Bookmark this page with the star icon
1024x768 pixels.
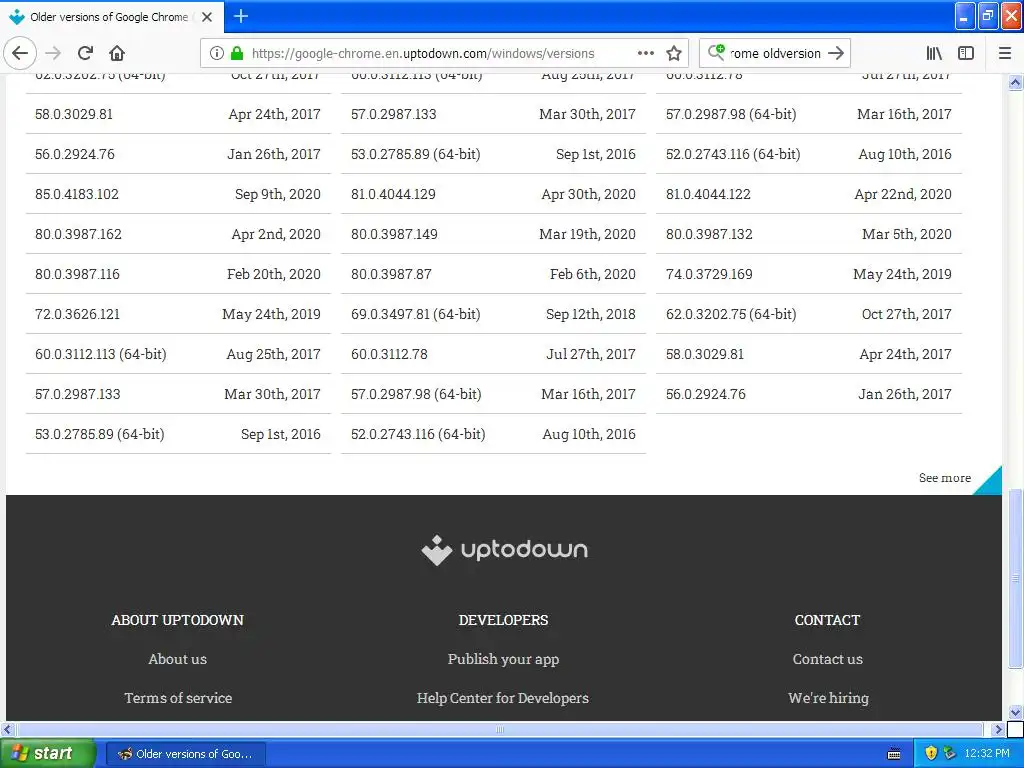point(674,53)
